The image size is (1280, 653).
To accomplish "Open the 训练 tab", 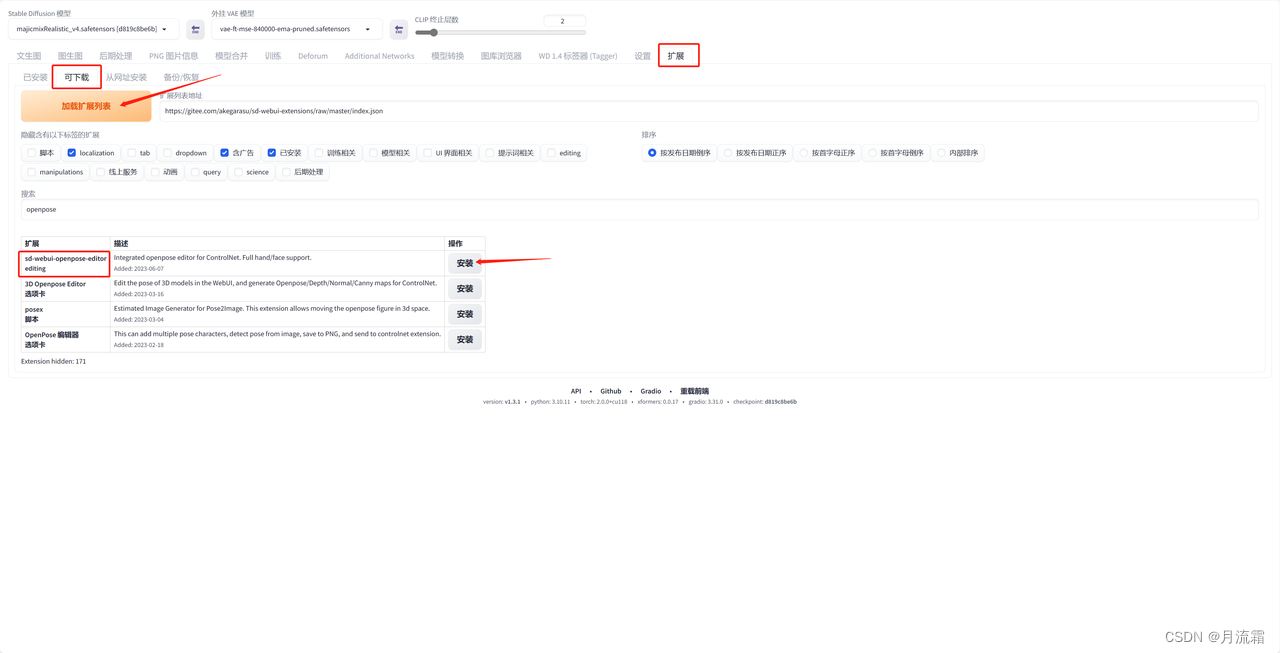I will click(x=273, y=56).
